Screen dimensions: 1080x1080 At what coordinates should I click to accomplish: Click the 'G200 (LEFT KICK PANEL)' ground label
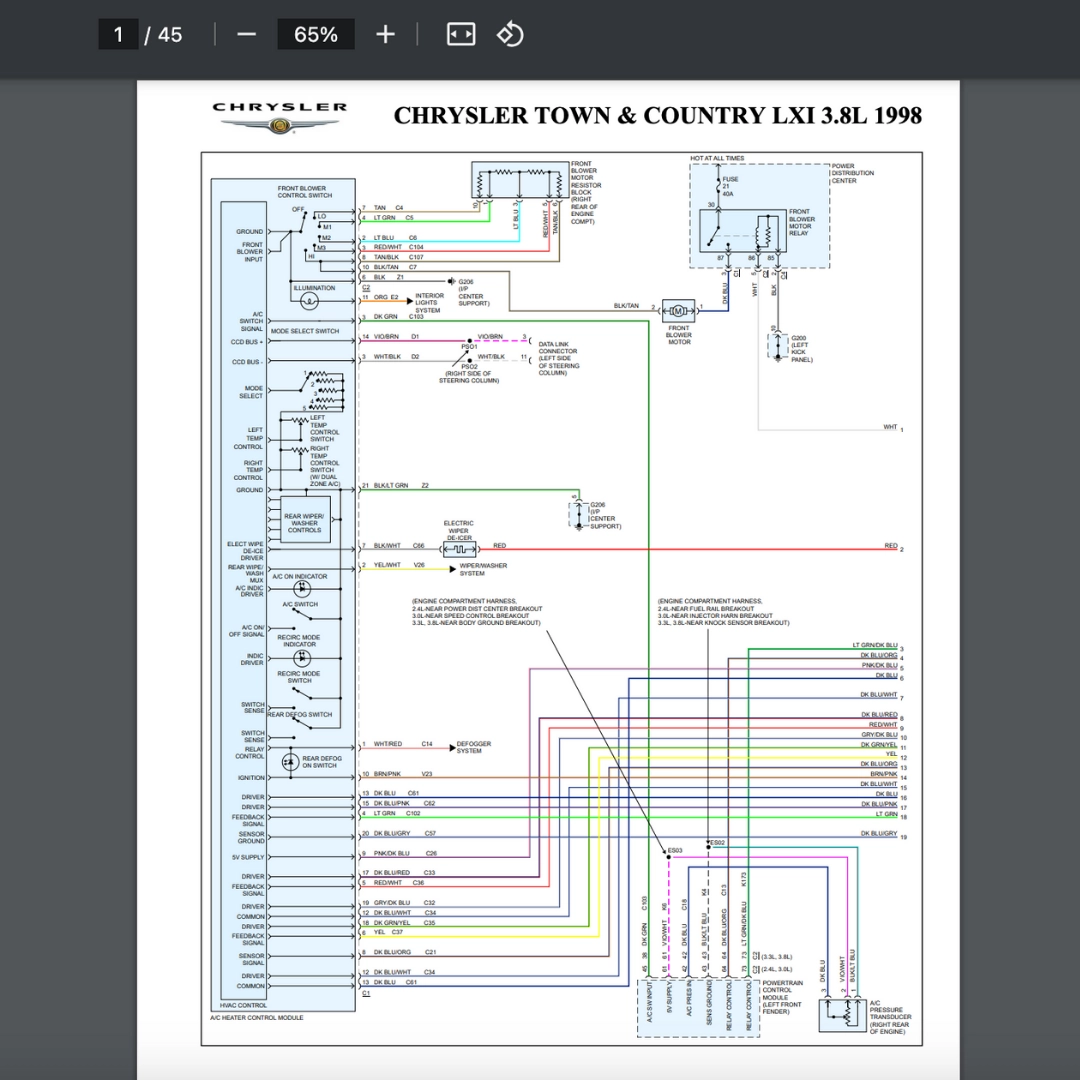802,349
